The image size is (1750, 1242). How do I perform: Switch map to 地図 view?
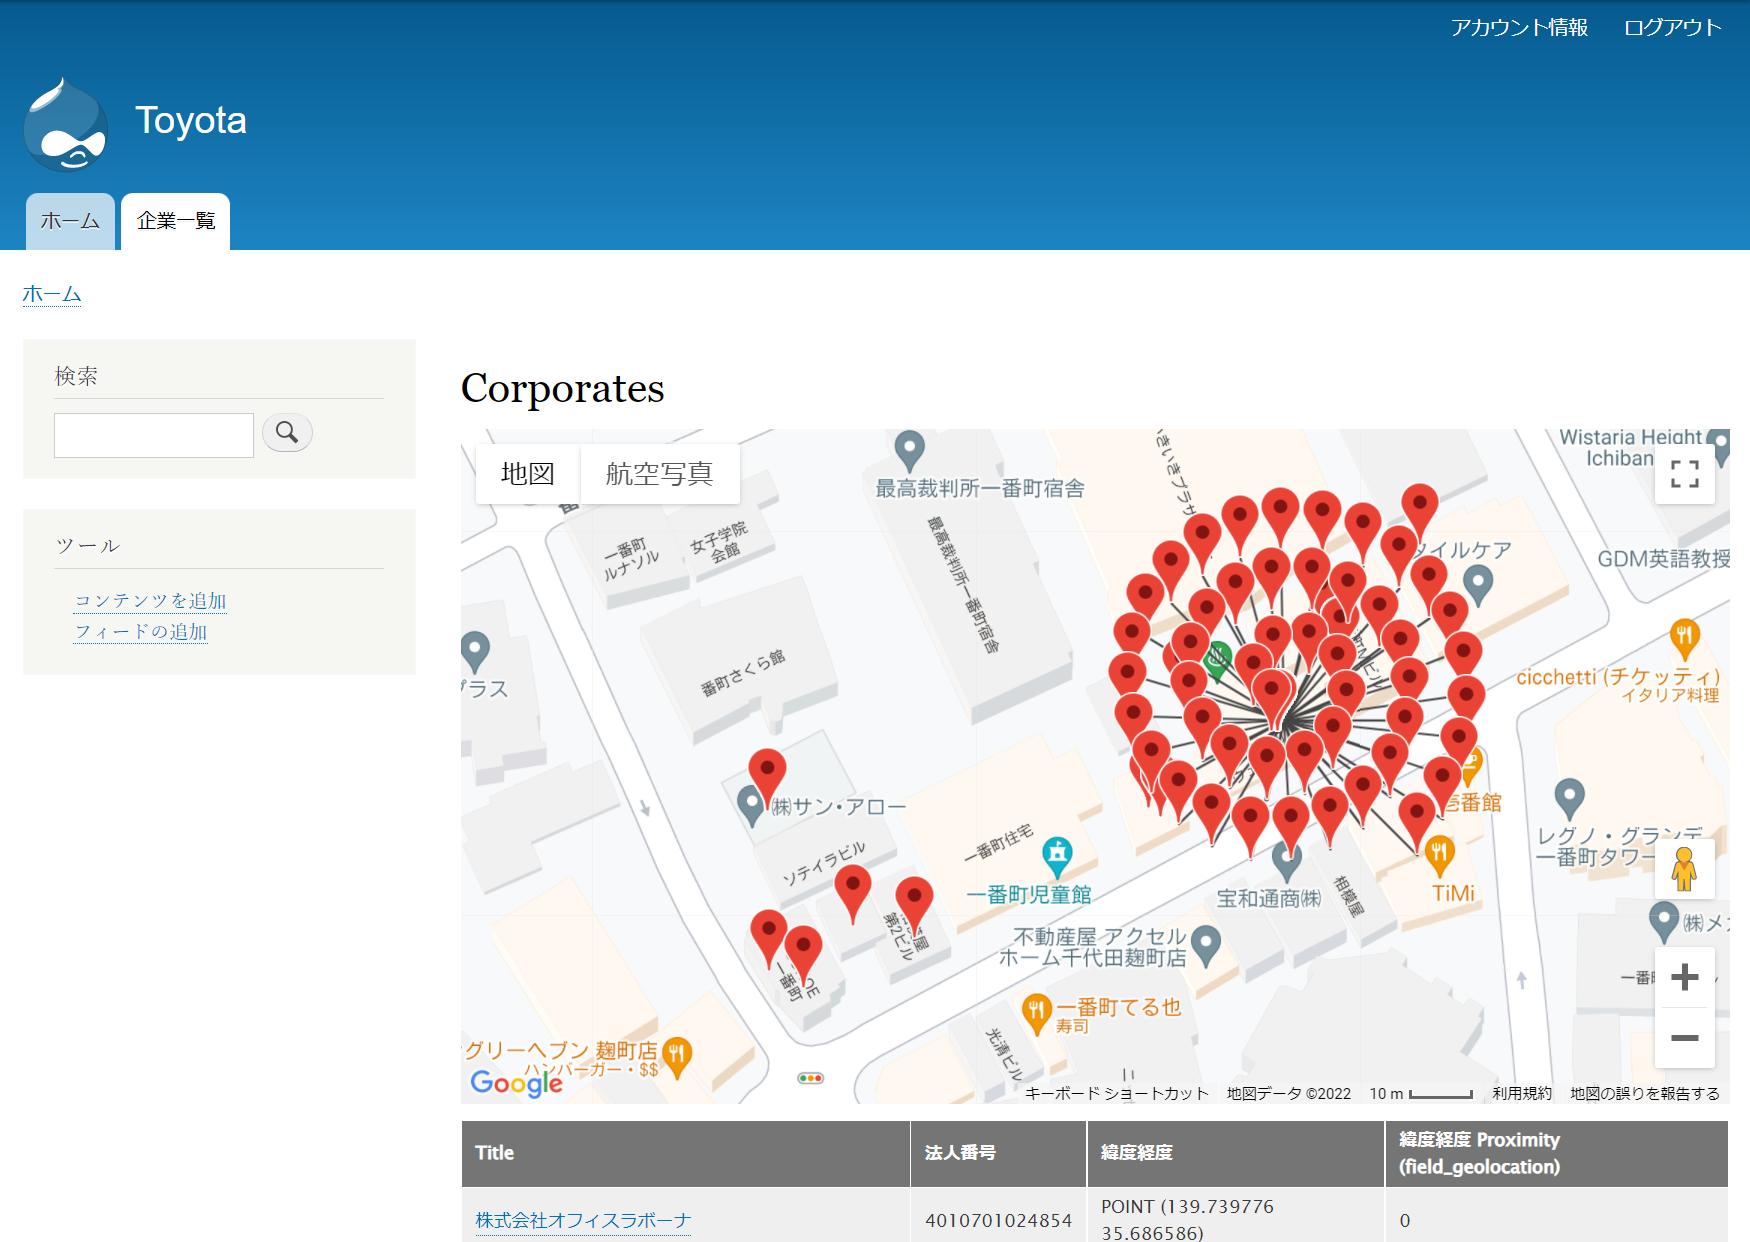coord(527,474)
